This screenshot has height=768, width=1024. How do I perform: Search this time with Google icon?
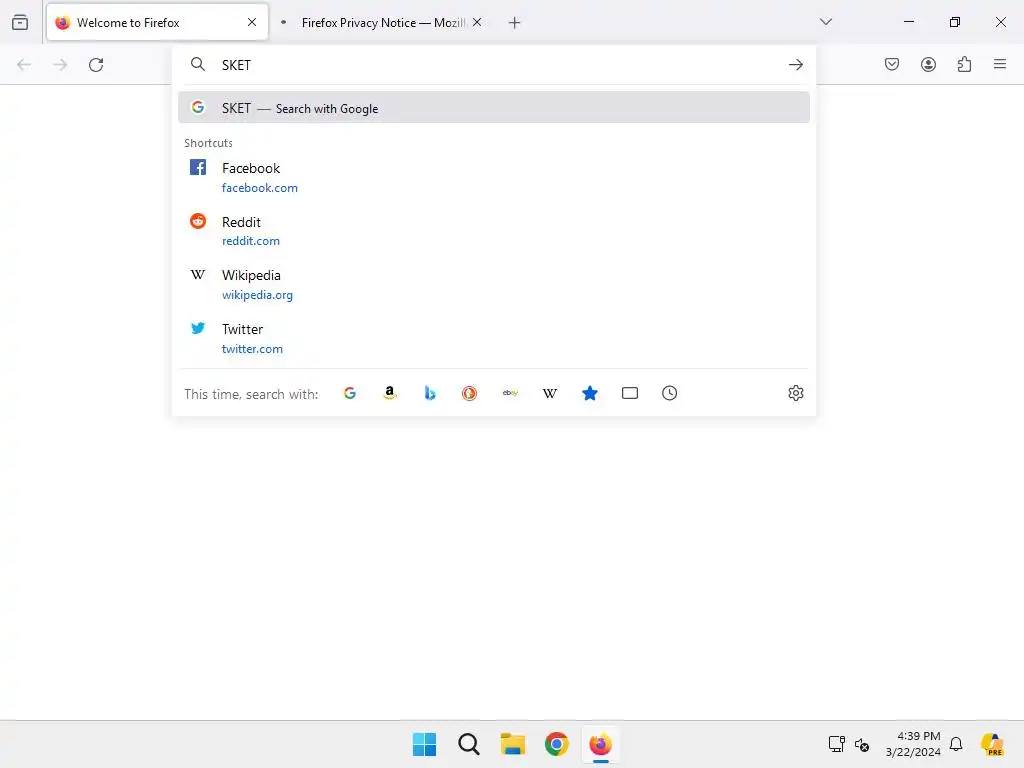[x=350, y=393]
